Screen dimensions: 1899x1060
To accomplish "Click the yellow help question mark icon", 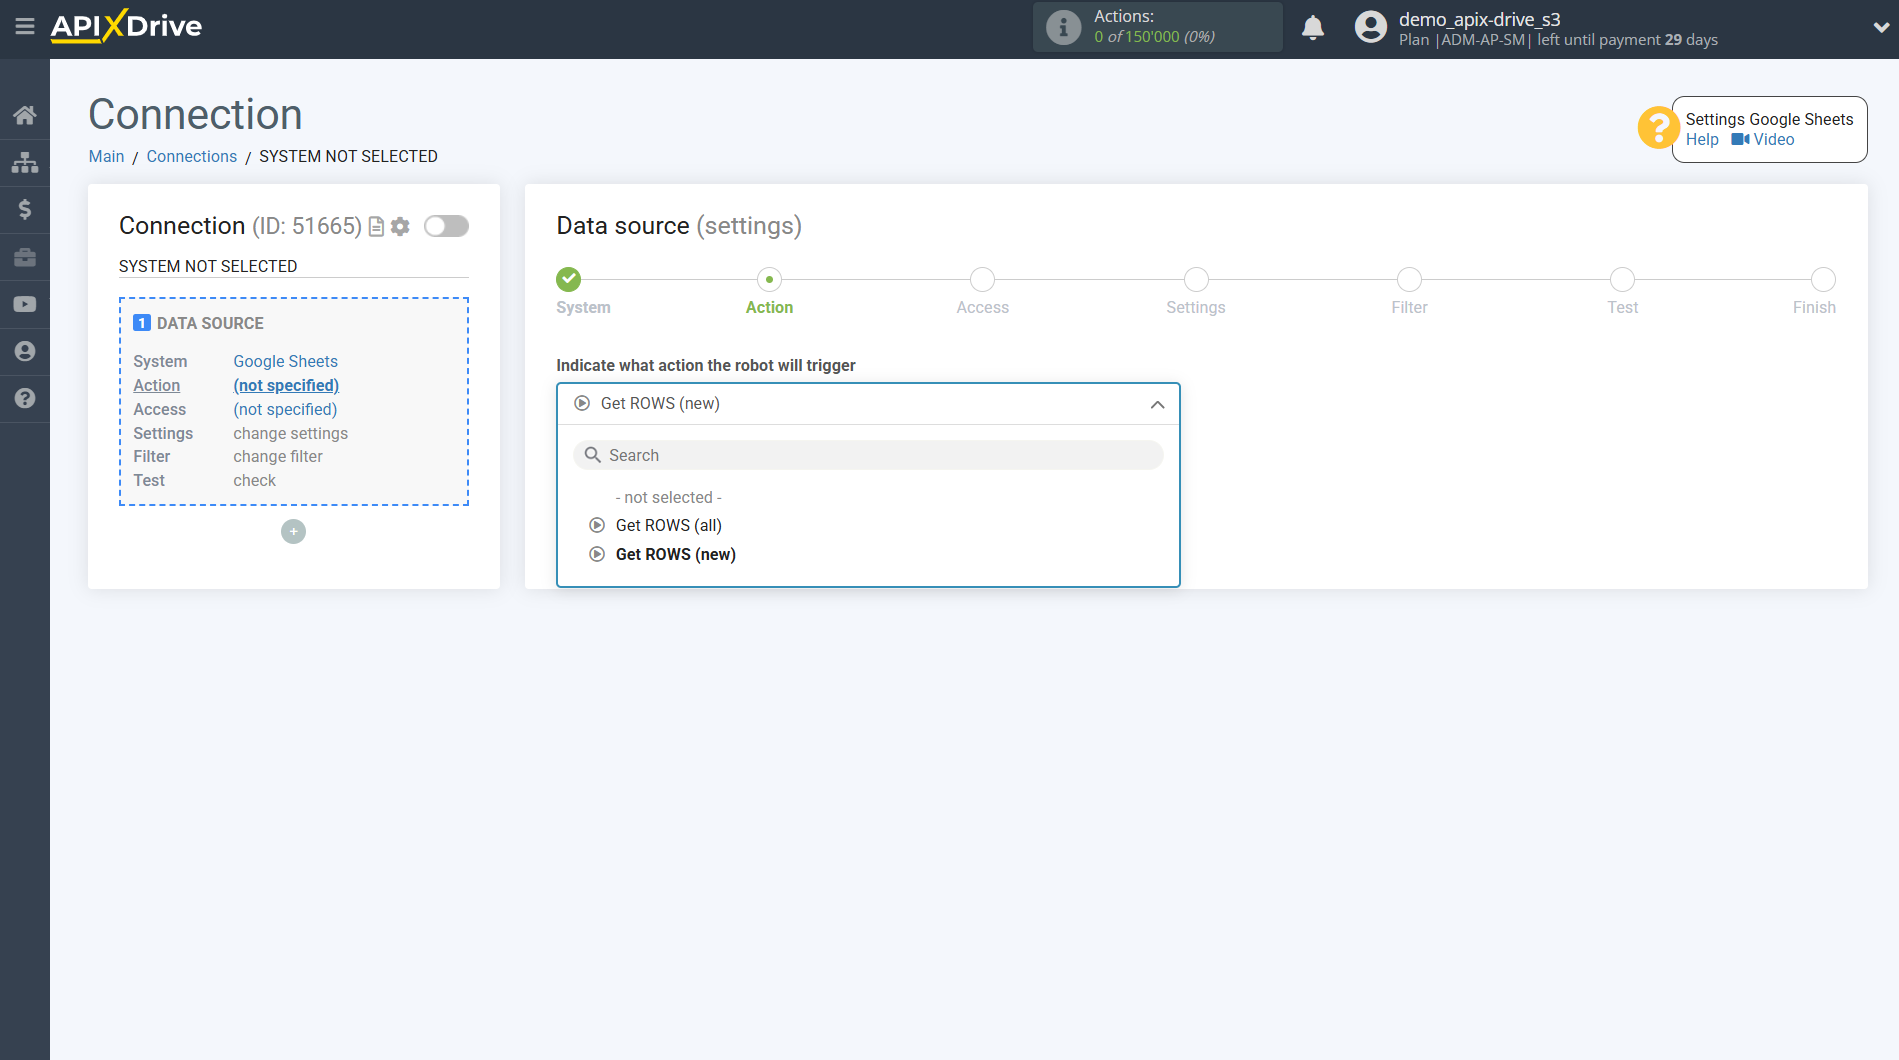I will click(x=1657, y=128).
